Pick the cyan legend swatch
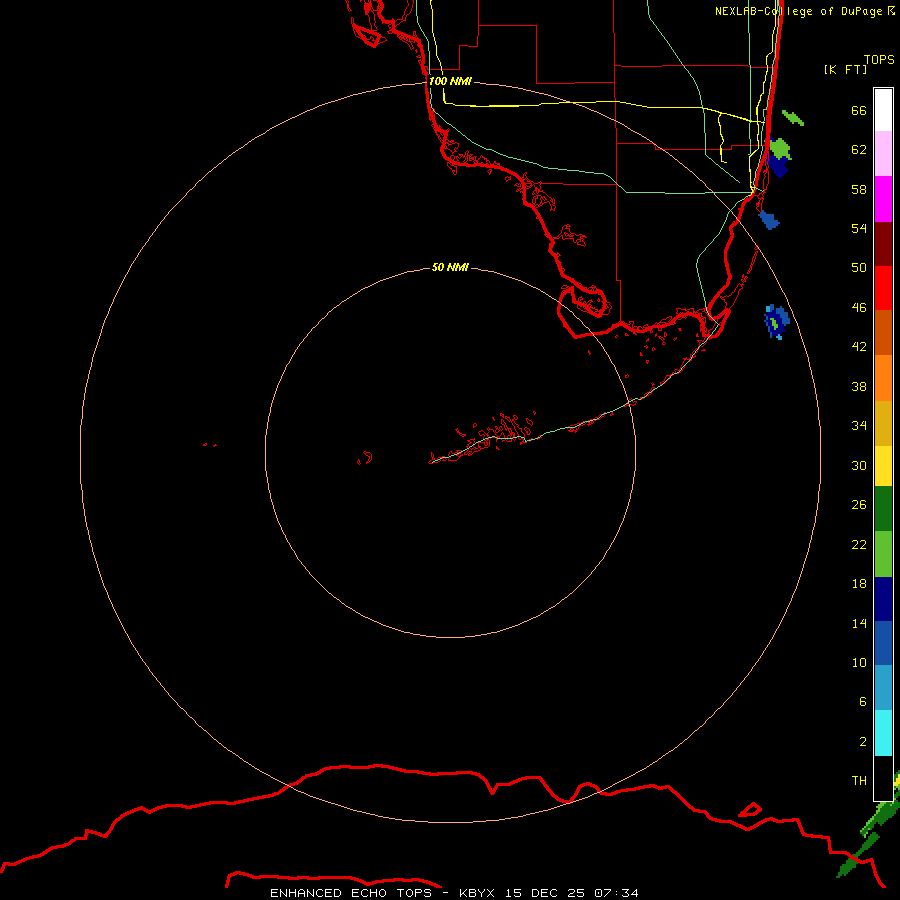The width and height of the screenshot is (900, 900). click(883, 733)
